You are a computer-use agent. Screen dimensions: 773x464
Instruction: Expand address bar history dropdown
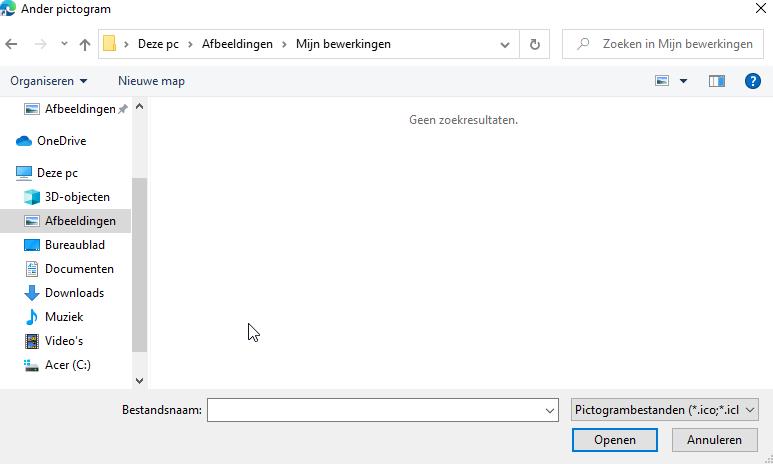point(505,44)
